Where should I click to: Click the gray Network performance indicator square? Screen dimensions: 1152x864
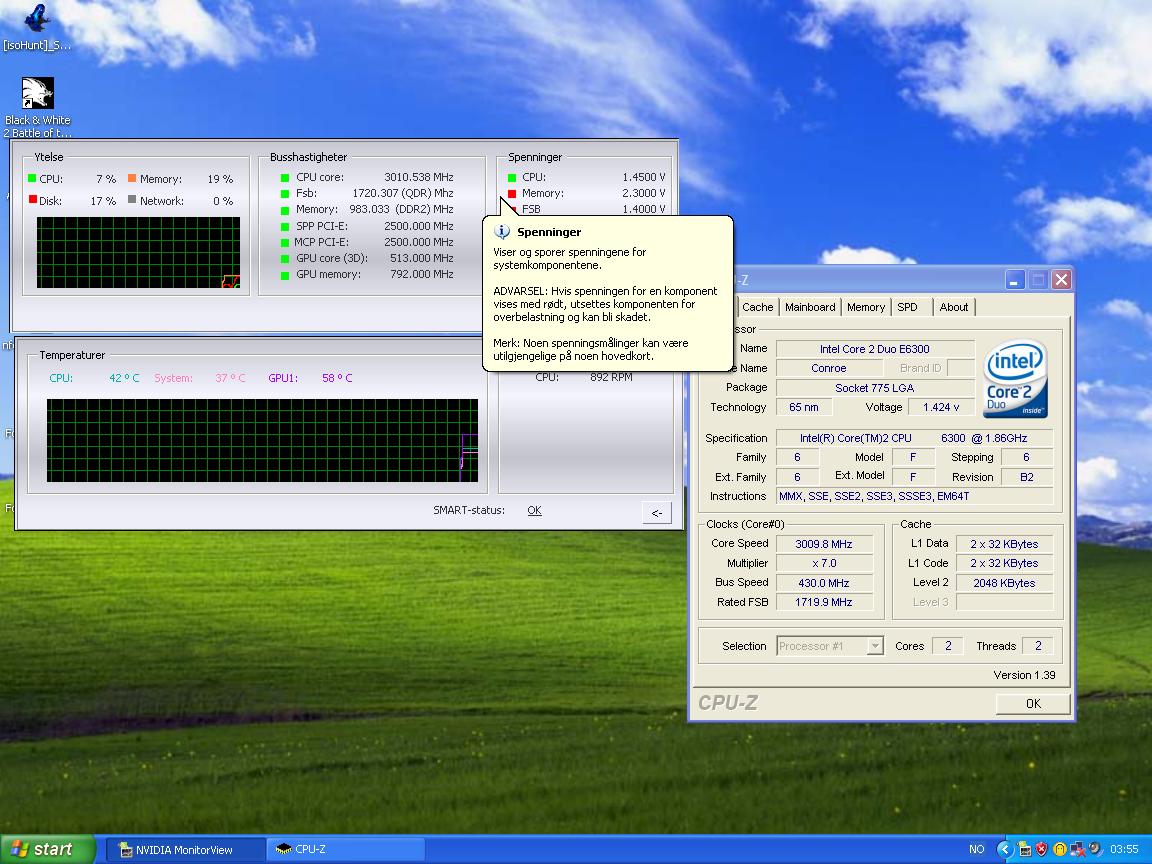pyautogui.click(x=132, y=199)
